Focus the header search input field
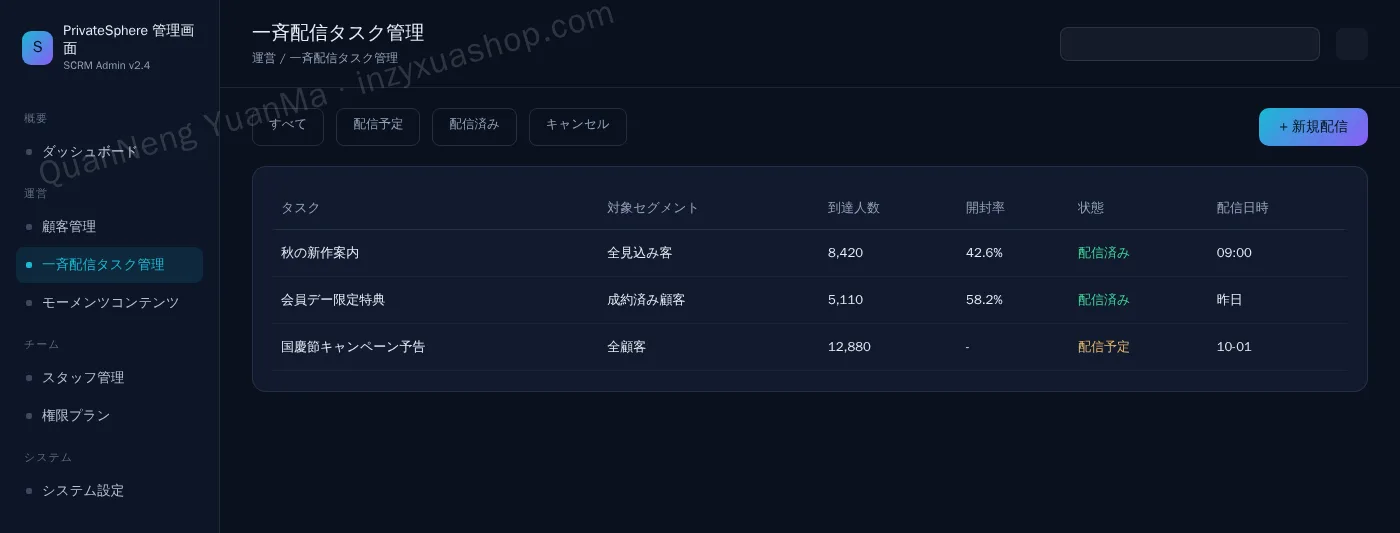 click(1190, 44)
